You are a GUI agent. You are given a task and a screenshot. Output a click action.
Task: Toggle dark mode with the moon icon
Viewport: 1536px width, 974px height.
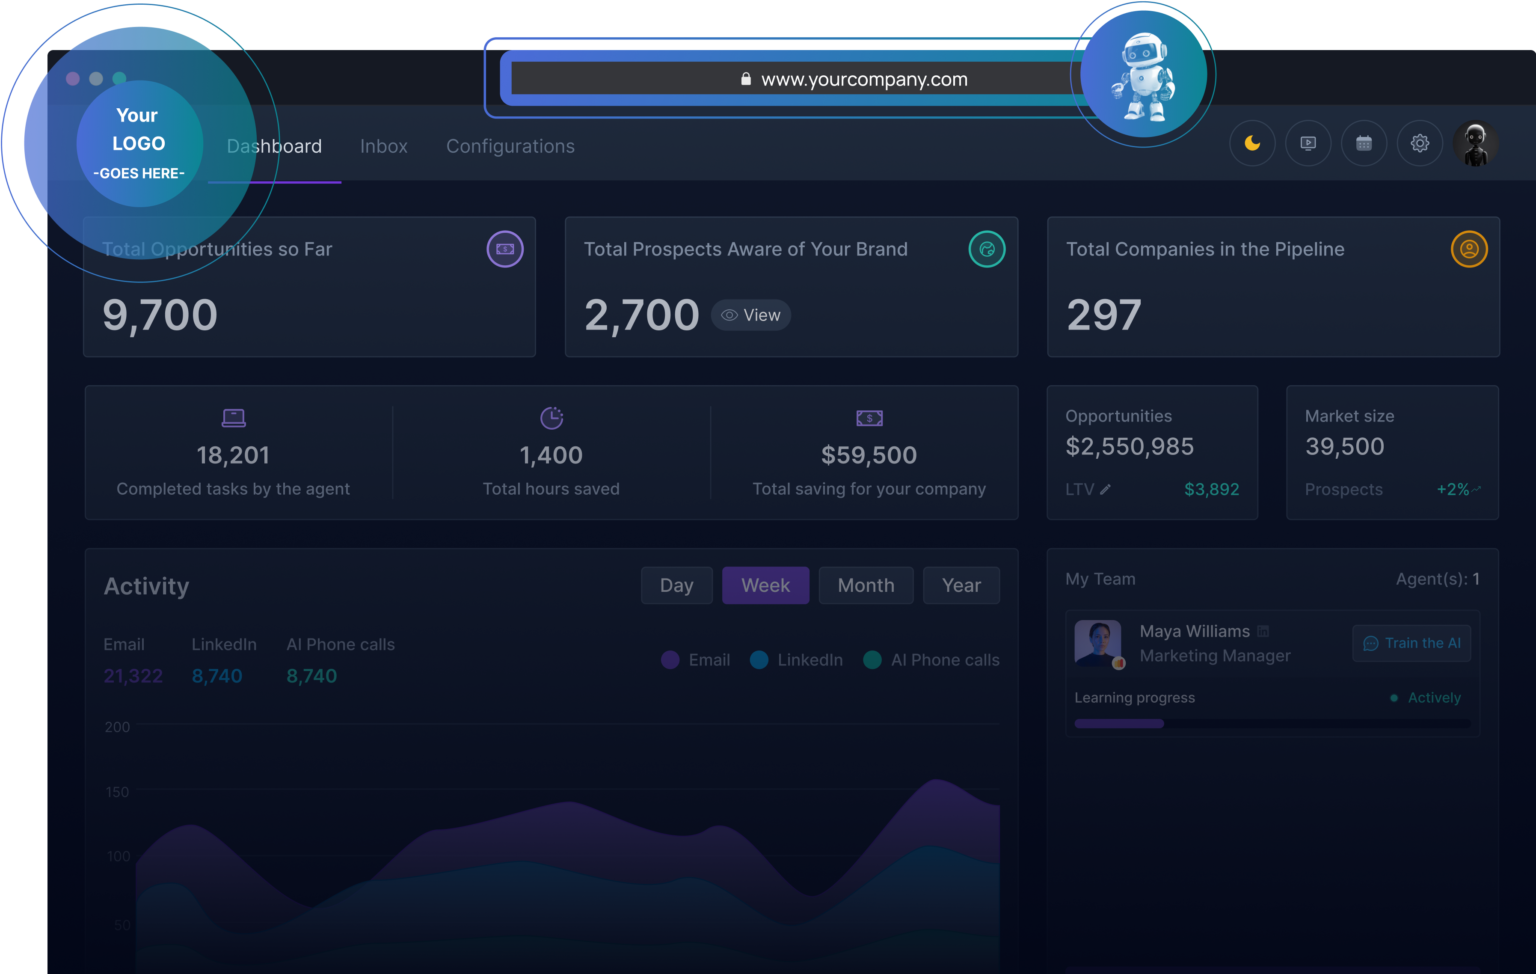pyautogui.click(x=1252, y=143)
